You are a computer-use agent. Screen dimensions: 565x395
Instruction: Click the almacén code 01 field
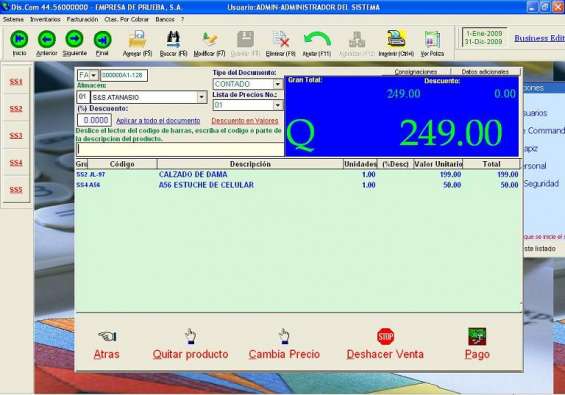(83, 97)
